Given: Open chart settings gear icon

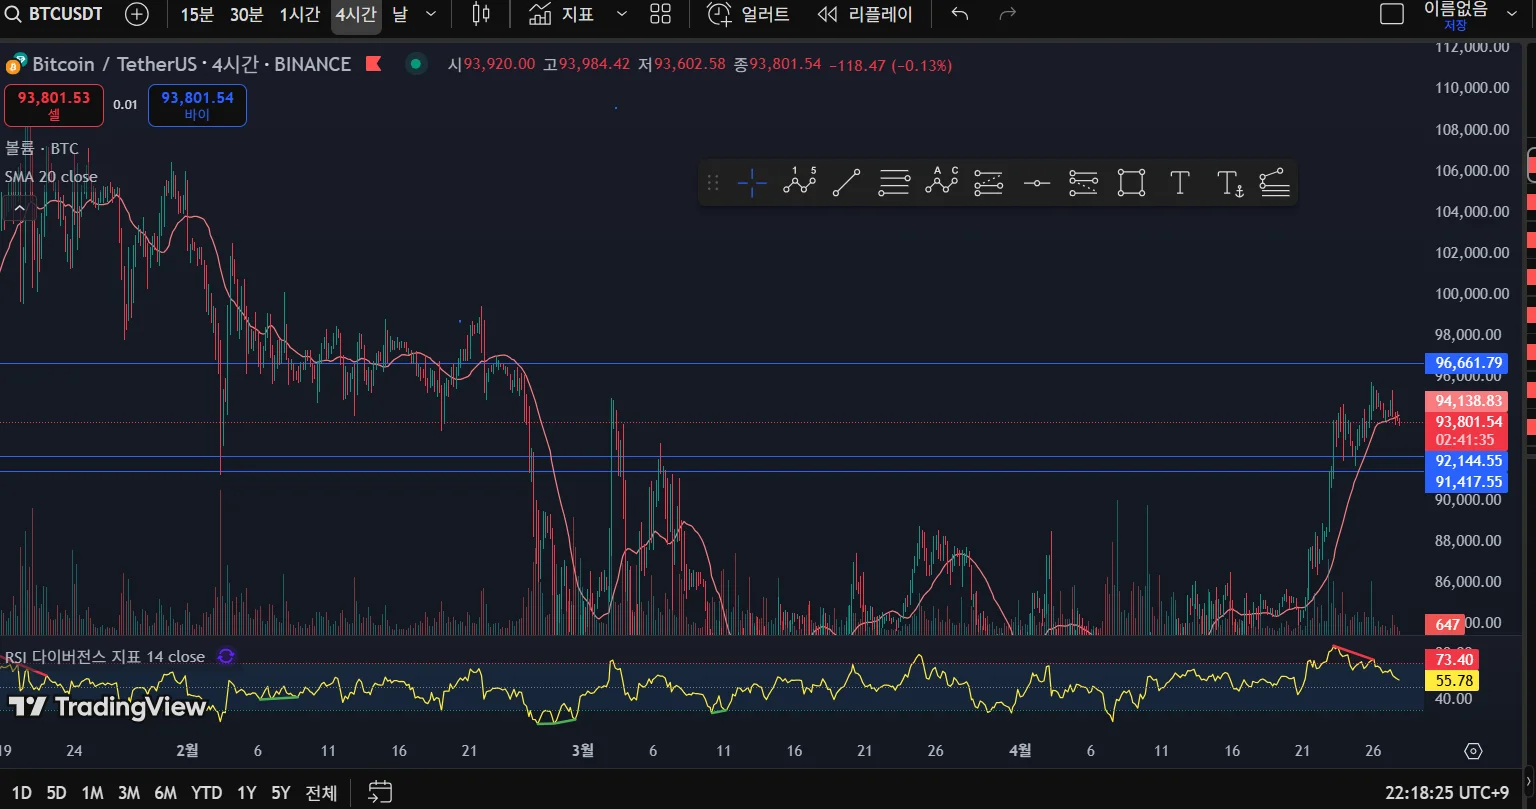Looking at the screenshot, I should [x=1472, y=751].
